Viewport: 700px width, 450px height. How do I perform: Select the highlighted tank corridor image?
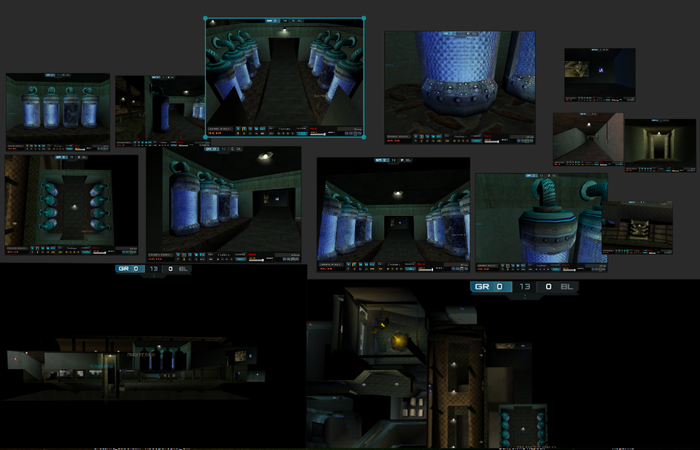284,78
